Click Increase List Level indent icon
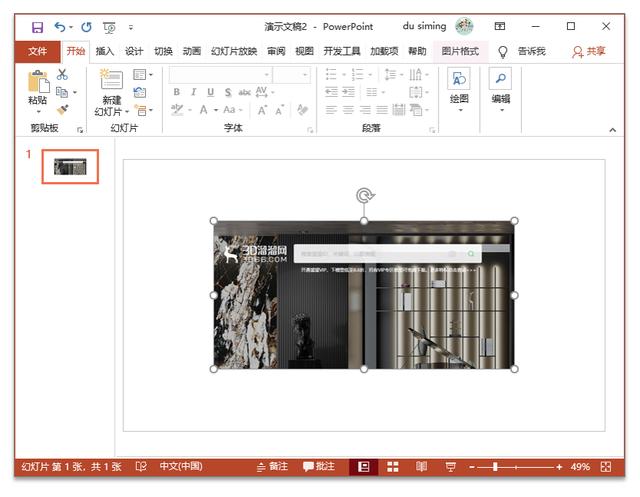Viewport: 640px width, 497px height. [x=348, y=92]
